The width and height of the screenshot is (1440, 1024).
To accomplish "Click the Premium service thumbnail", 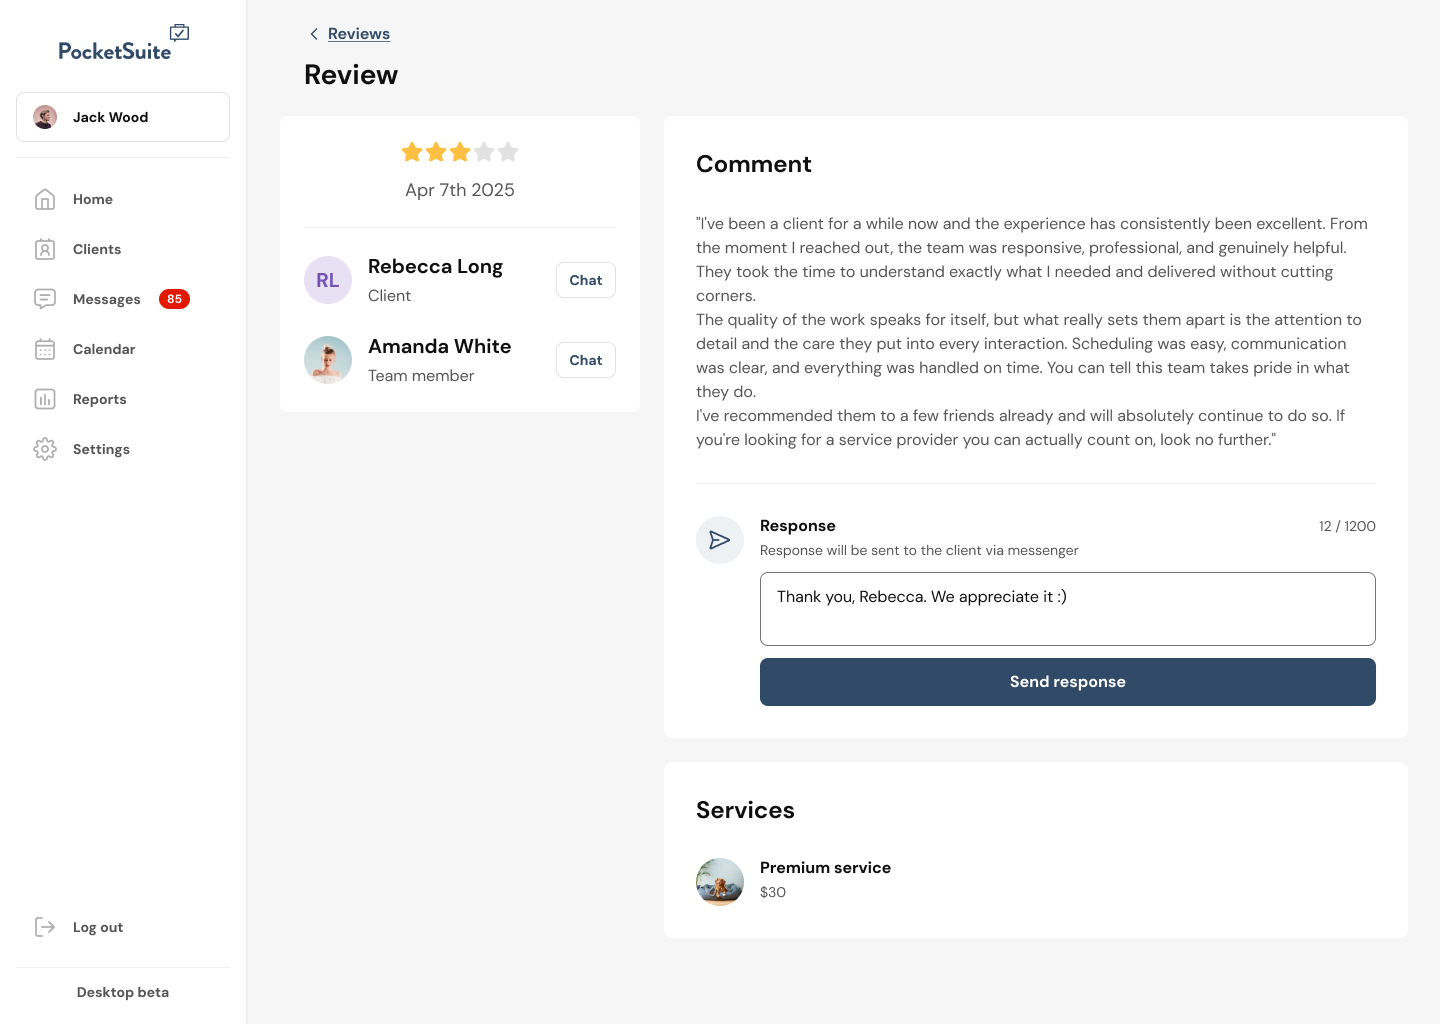I will pyautogui.click(x=720, y=882).
